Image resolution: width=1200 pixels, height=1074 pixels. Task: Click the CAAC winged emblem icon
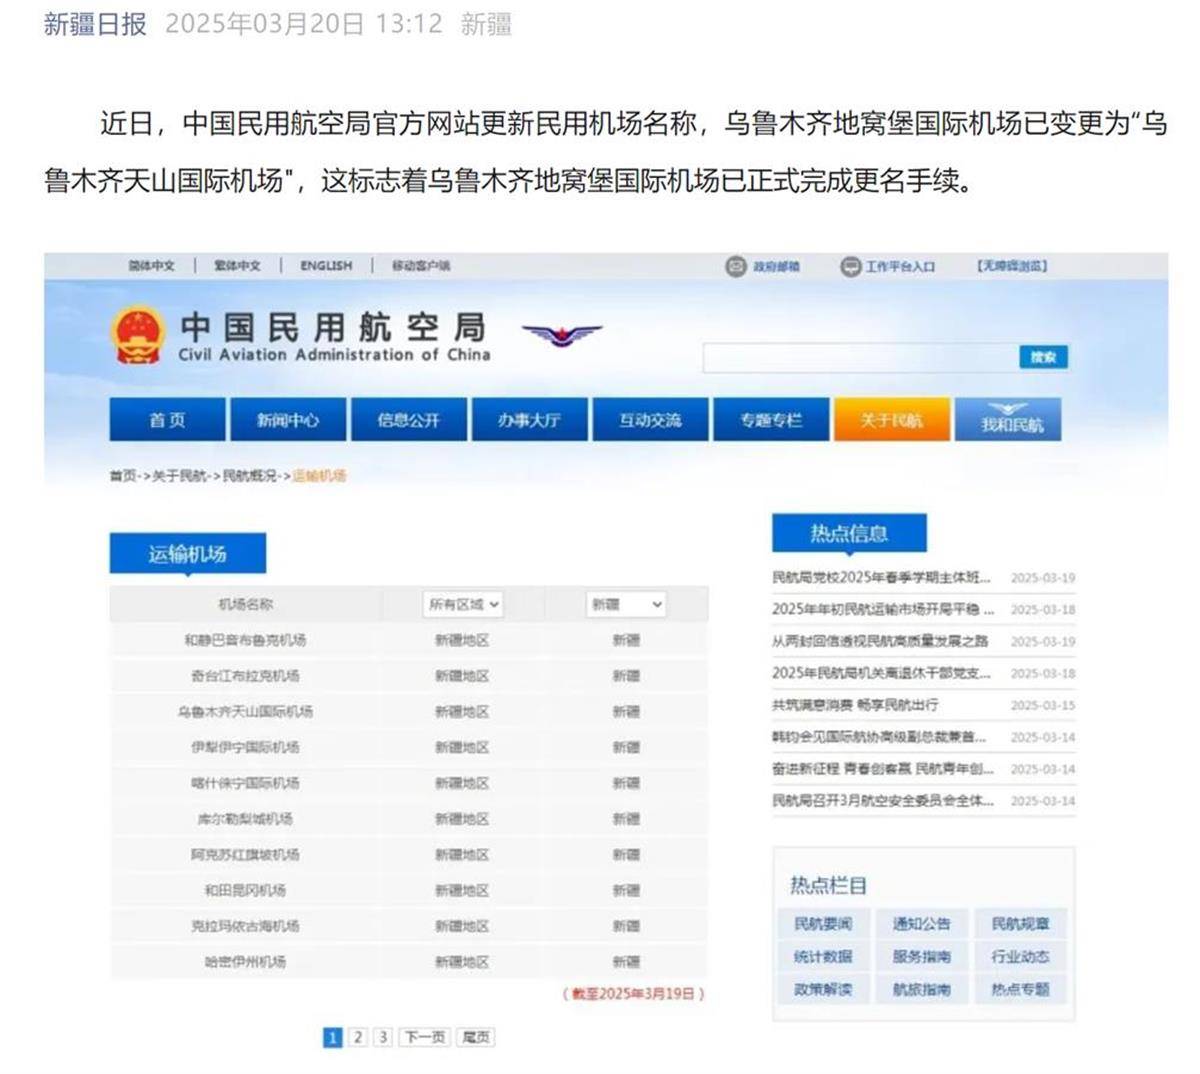[x=562, y=334]
